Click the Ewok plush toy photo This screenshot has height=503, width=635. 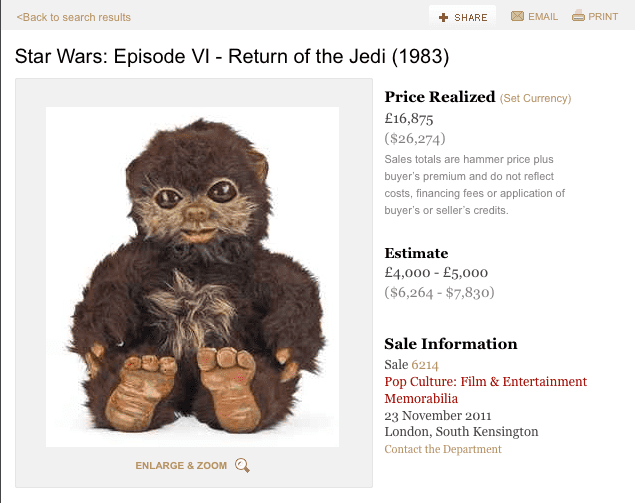coord(192,277)
